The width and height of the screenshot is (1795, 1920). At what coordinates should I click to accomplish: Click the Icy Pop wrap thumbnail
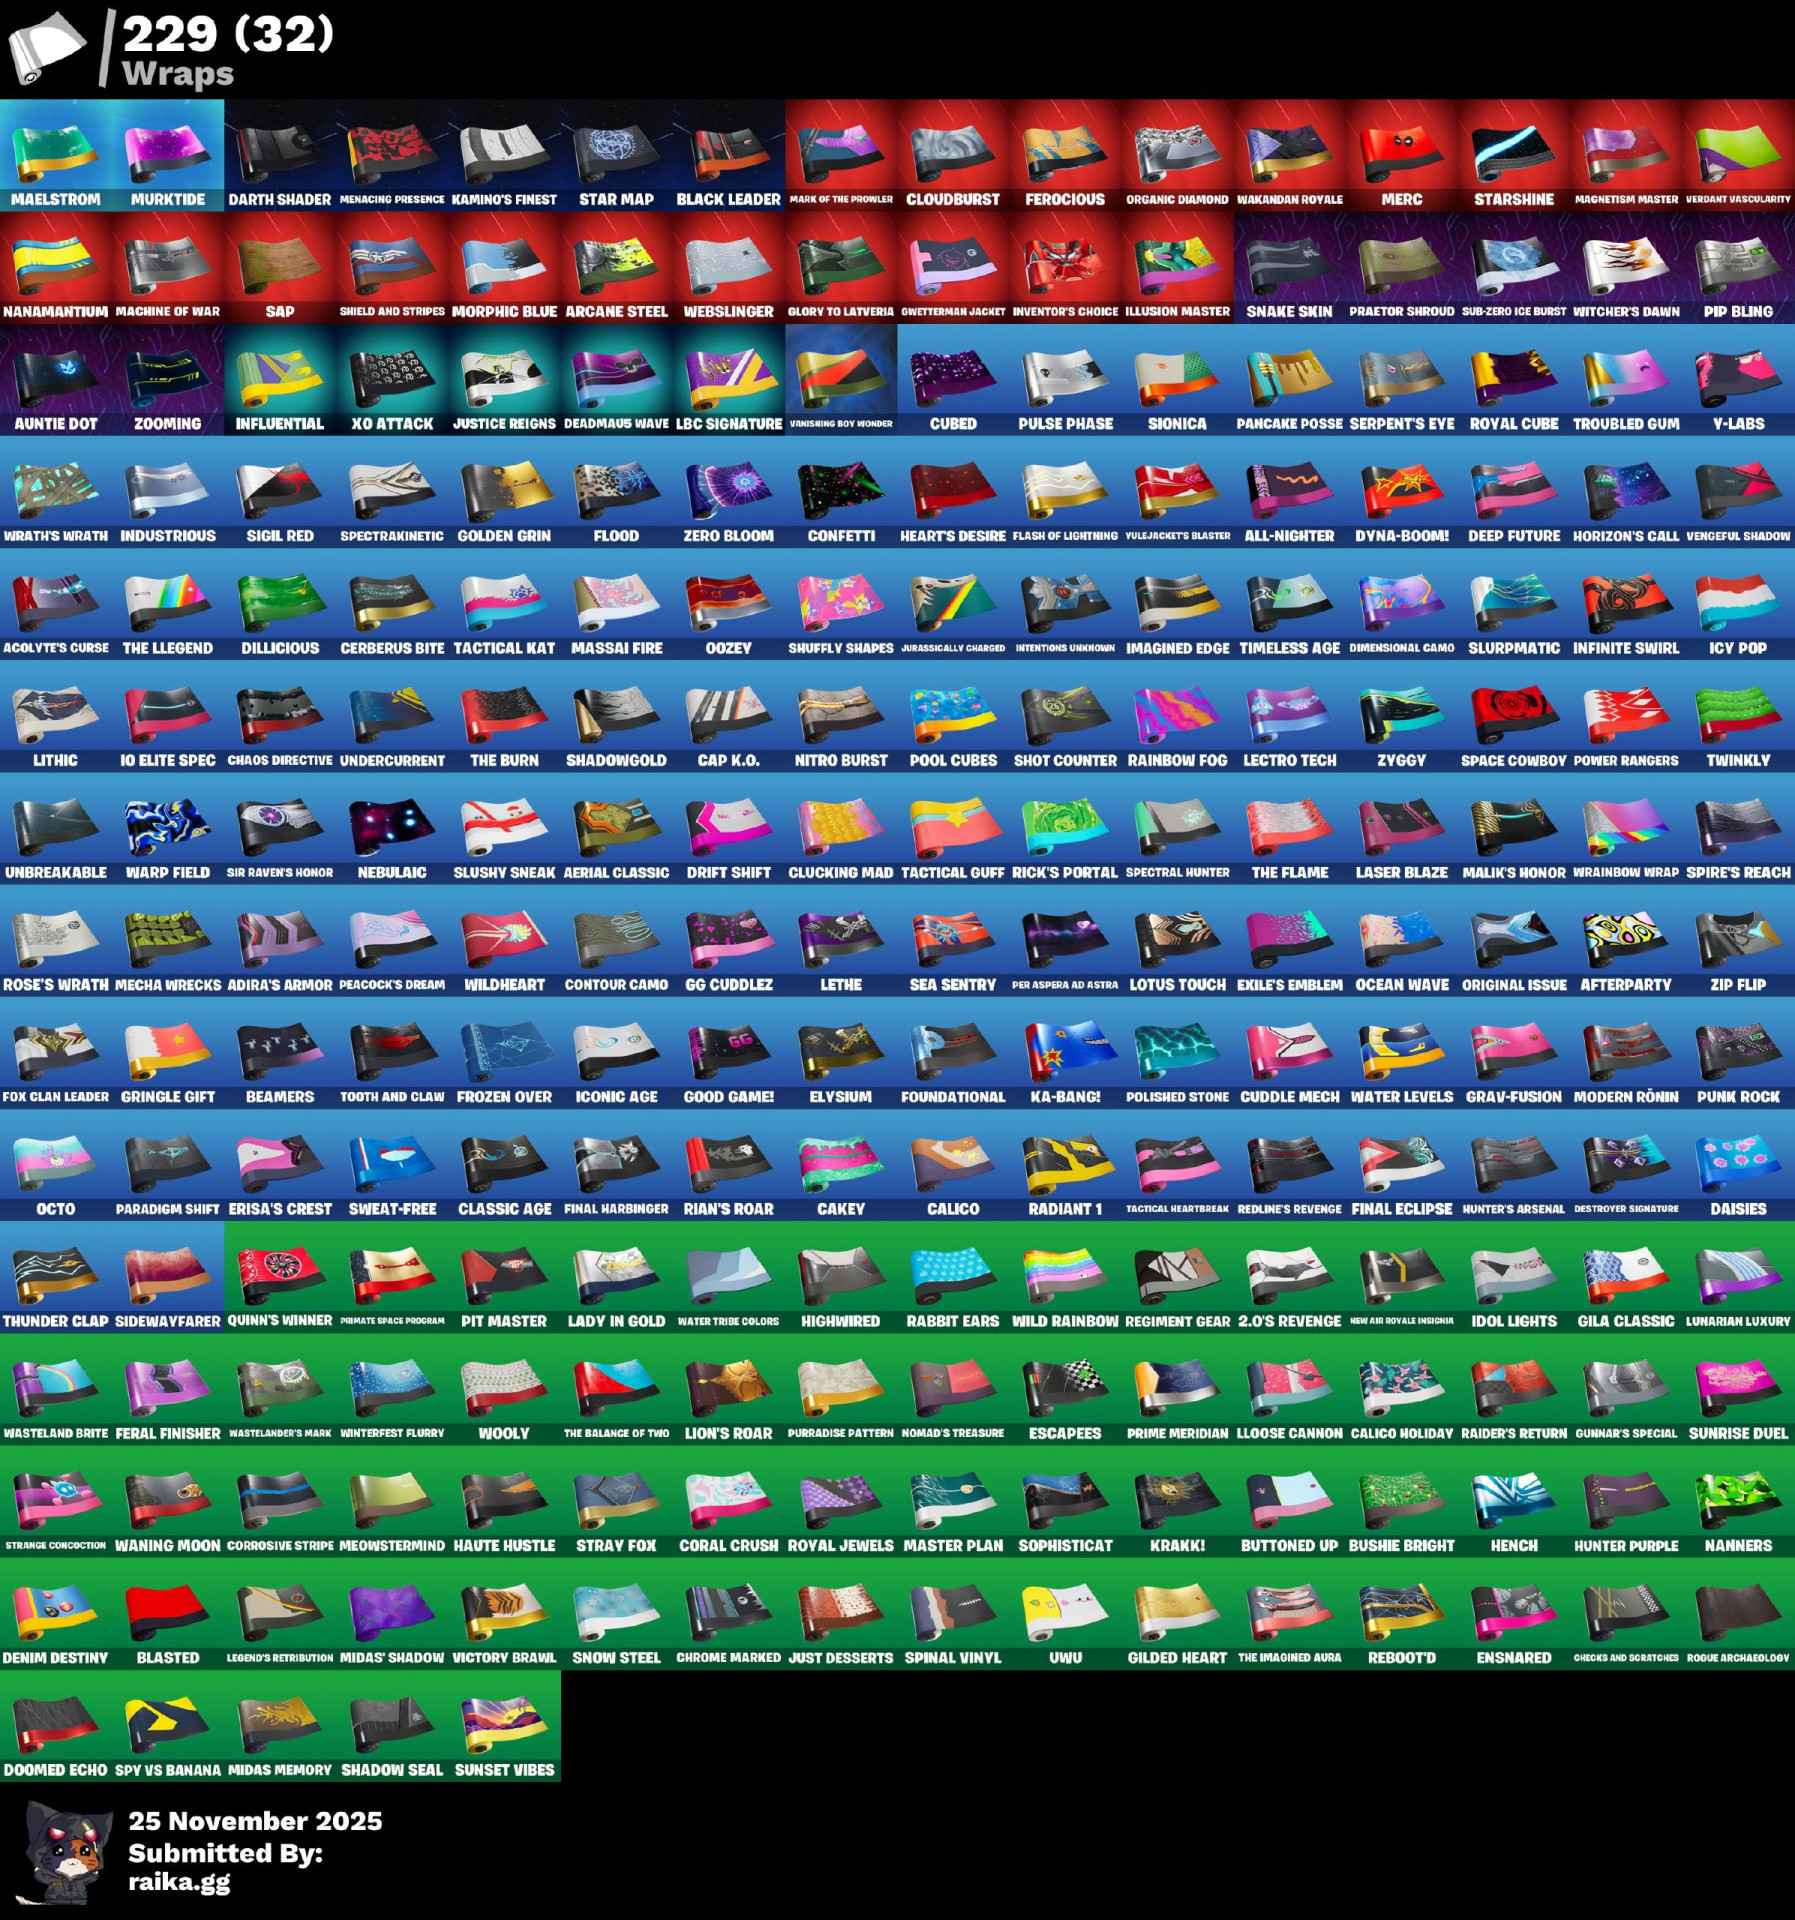pos(1738,604)
